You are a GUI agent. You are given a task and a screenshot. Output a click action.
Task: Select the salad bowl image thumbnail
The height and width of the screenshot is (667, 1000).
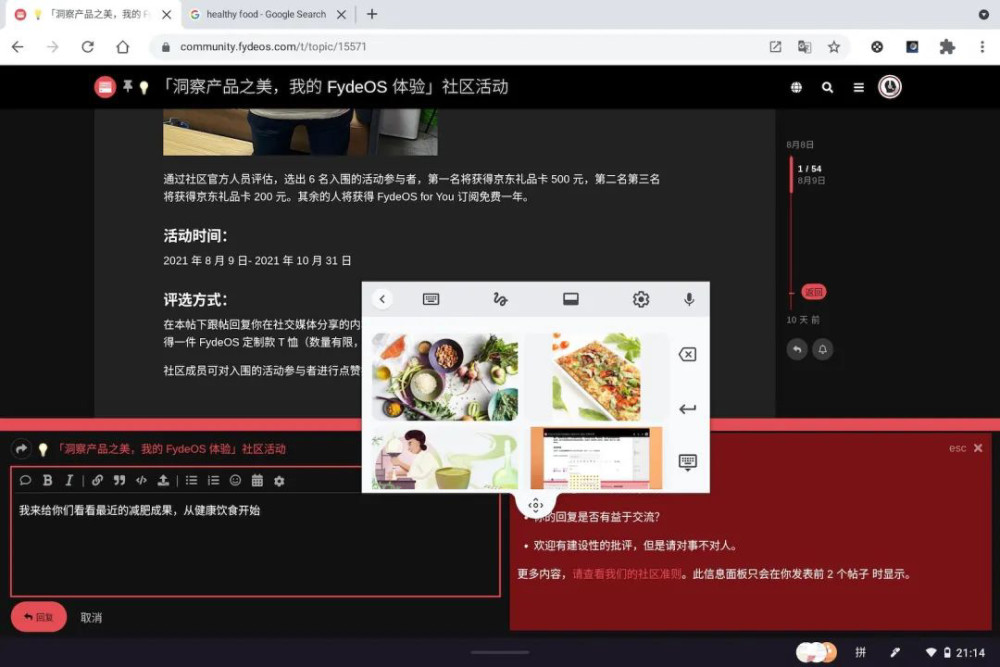tap(445, 377)
